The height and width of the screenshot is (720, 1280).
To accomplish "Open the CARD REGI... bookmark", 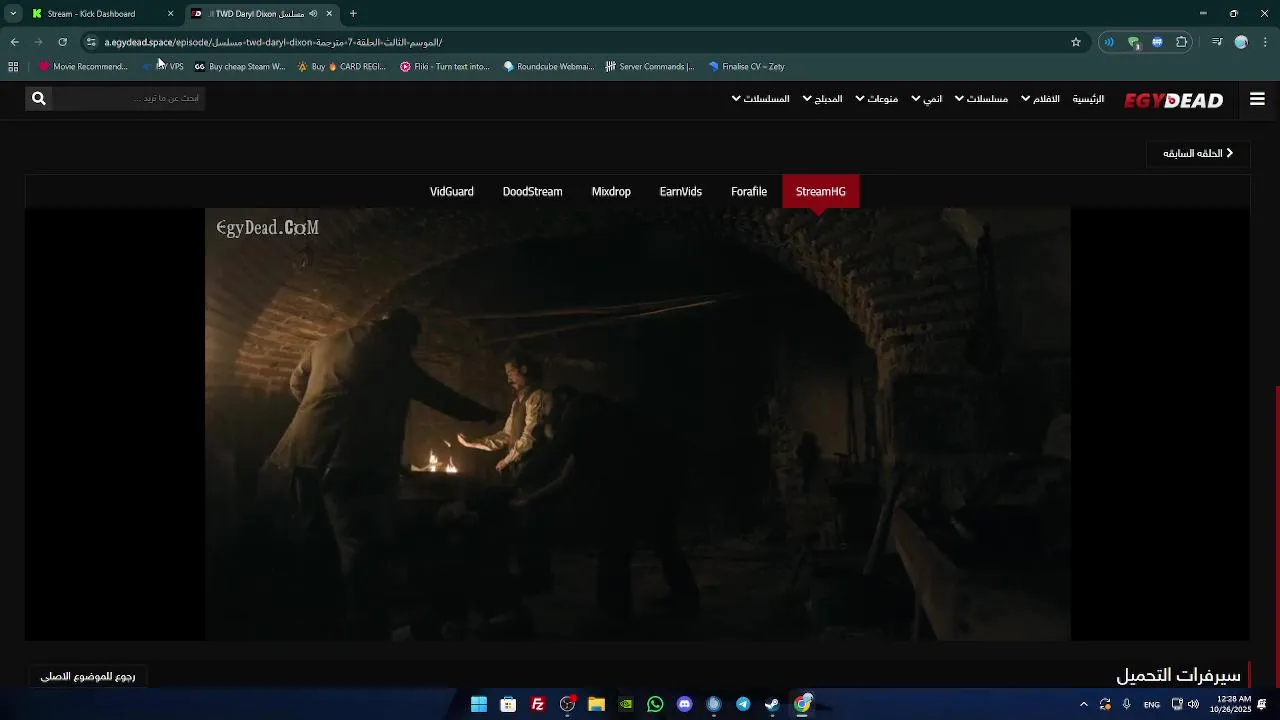I will (341, 67).
